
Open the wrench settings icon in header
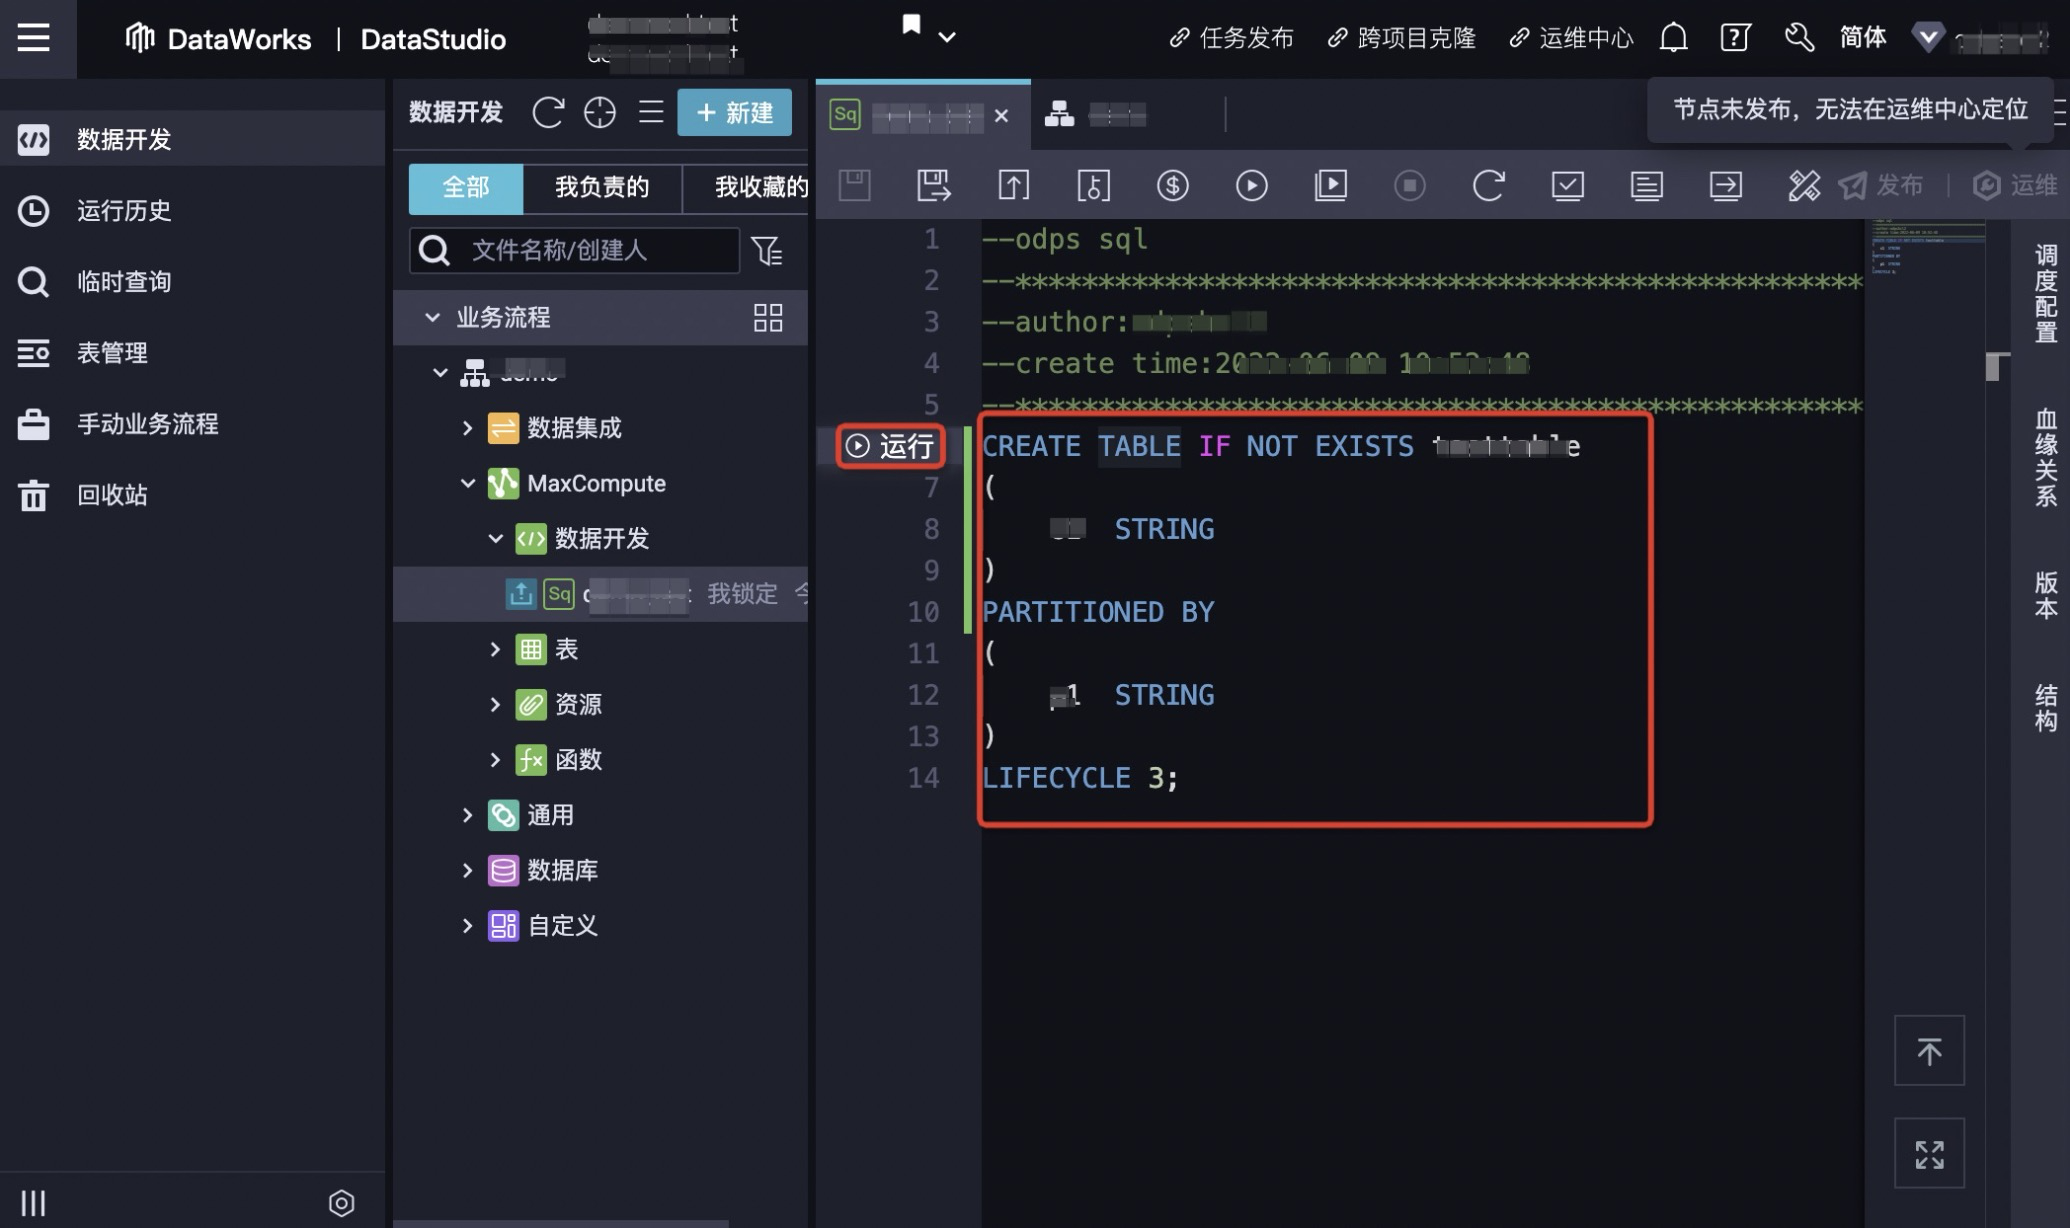1798,38
